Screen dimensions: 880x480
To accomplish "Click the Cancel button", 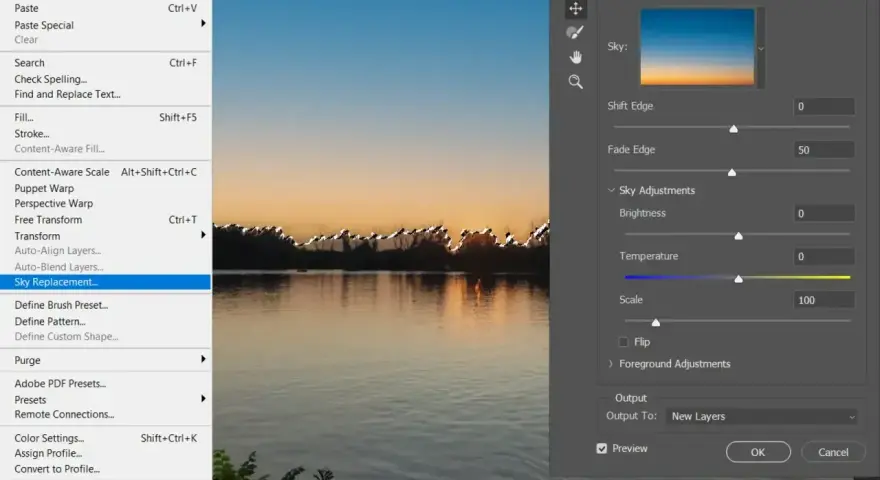I will click(x=833, y=452).
